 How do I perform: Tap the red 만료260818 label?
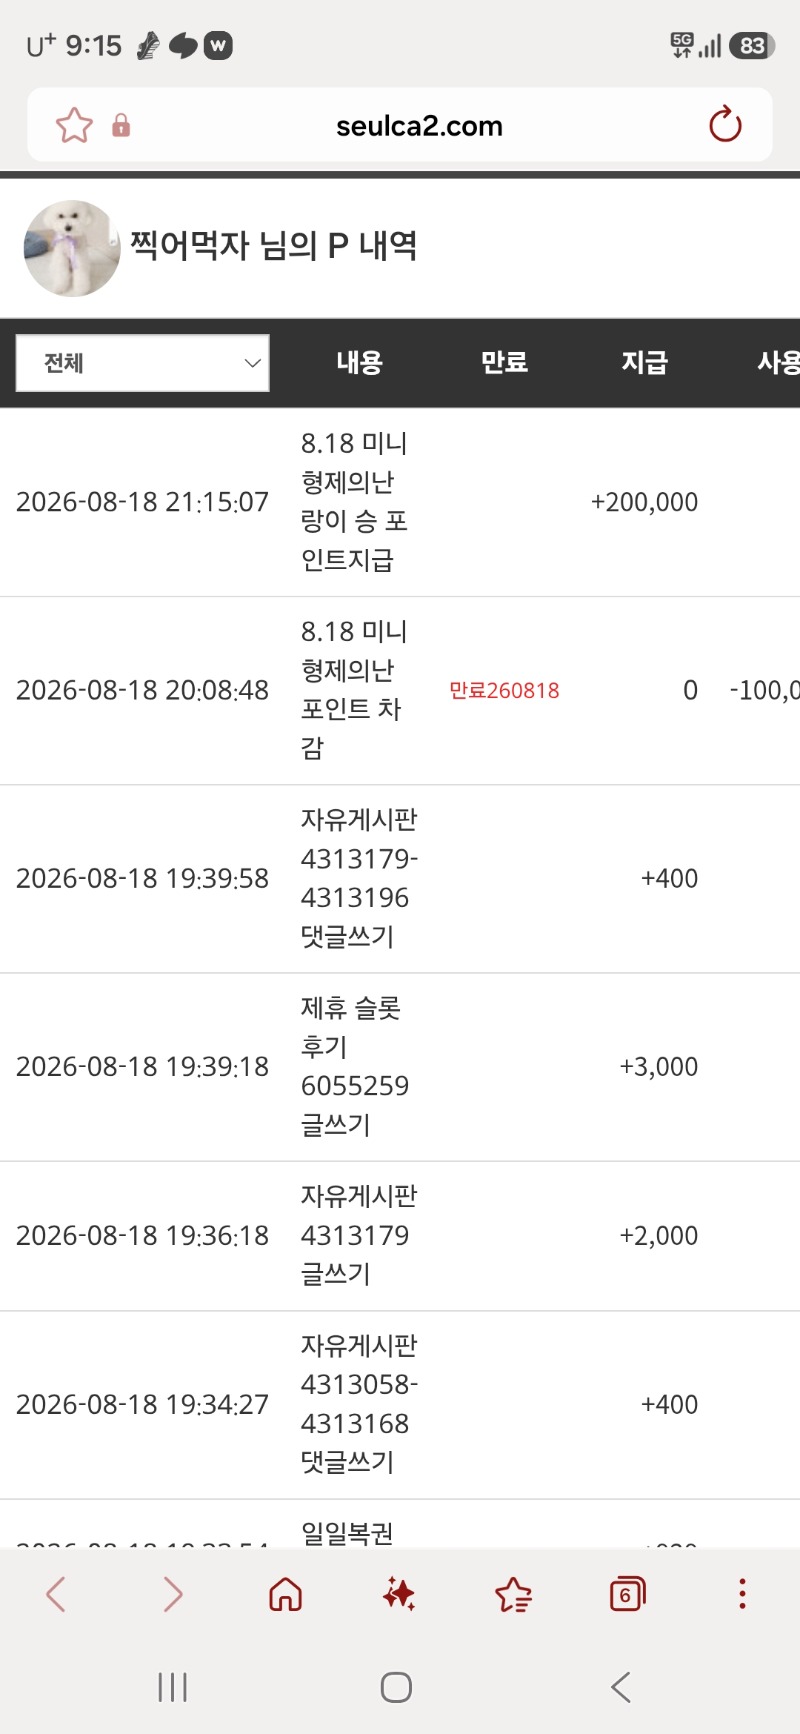[504, 691]
